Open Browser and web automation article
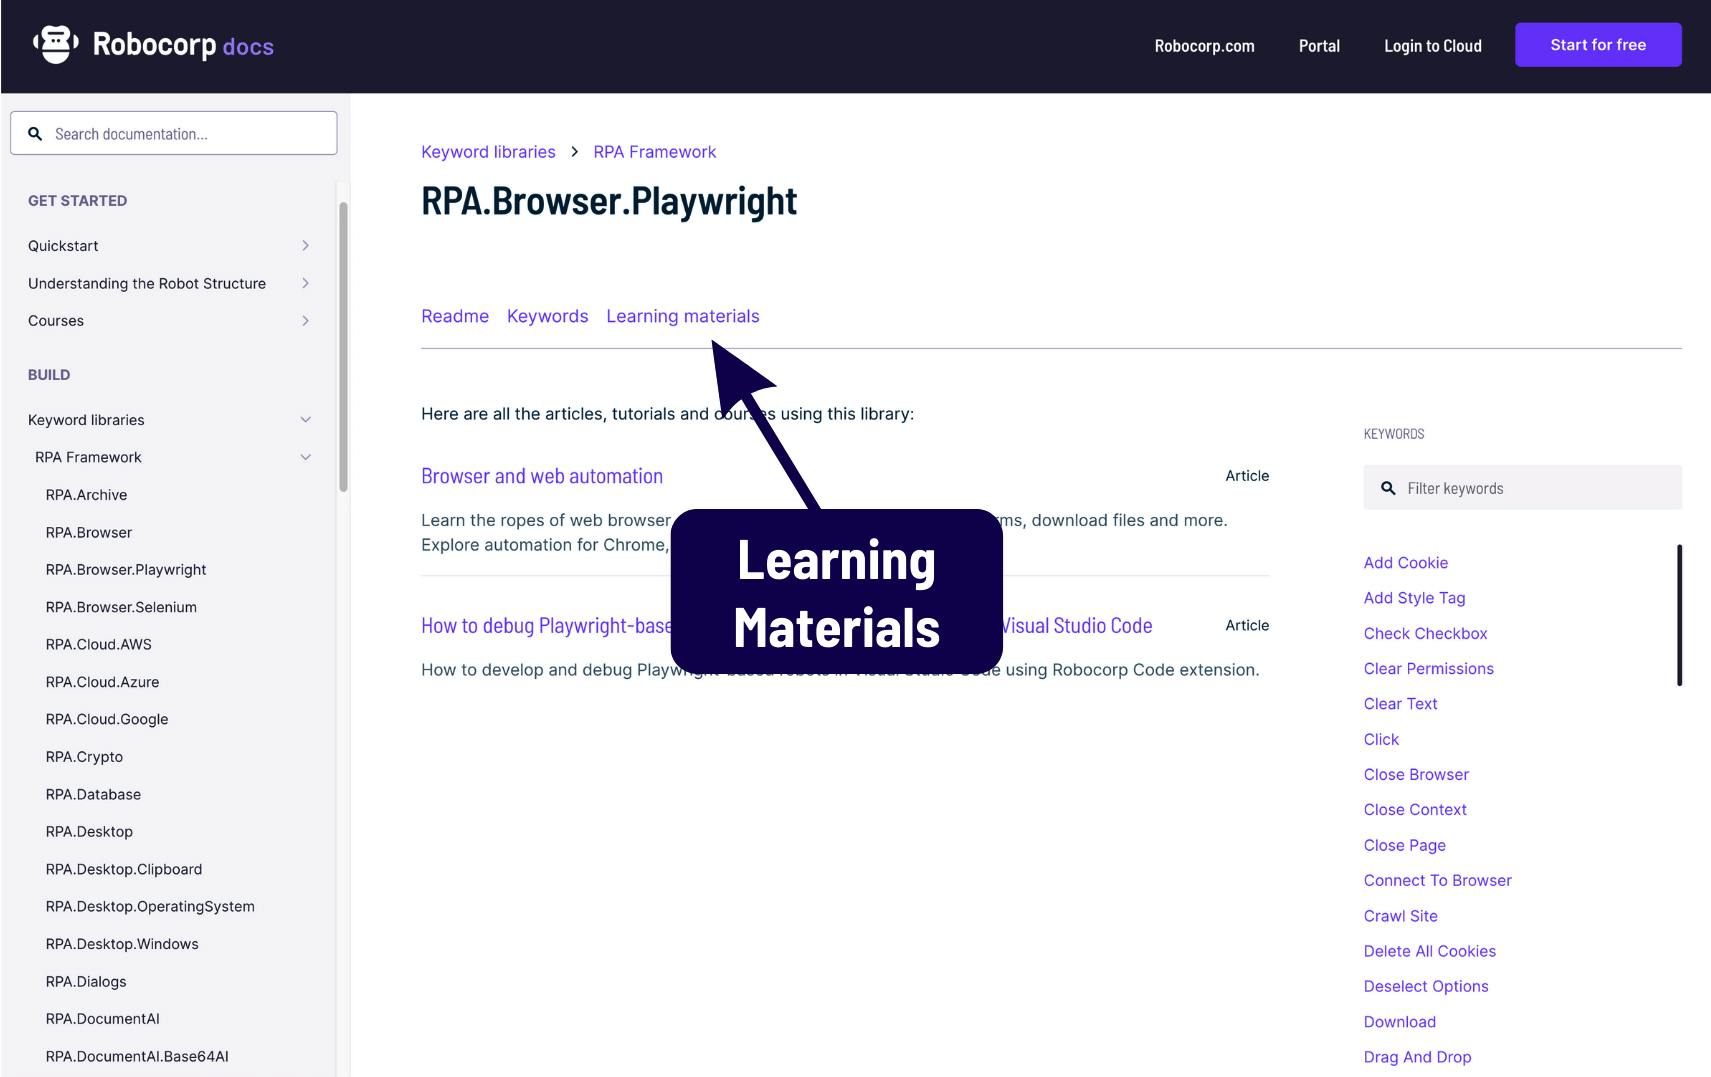Screen dimensions: 1711x1077 pos(542,476)
